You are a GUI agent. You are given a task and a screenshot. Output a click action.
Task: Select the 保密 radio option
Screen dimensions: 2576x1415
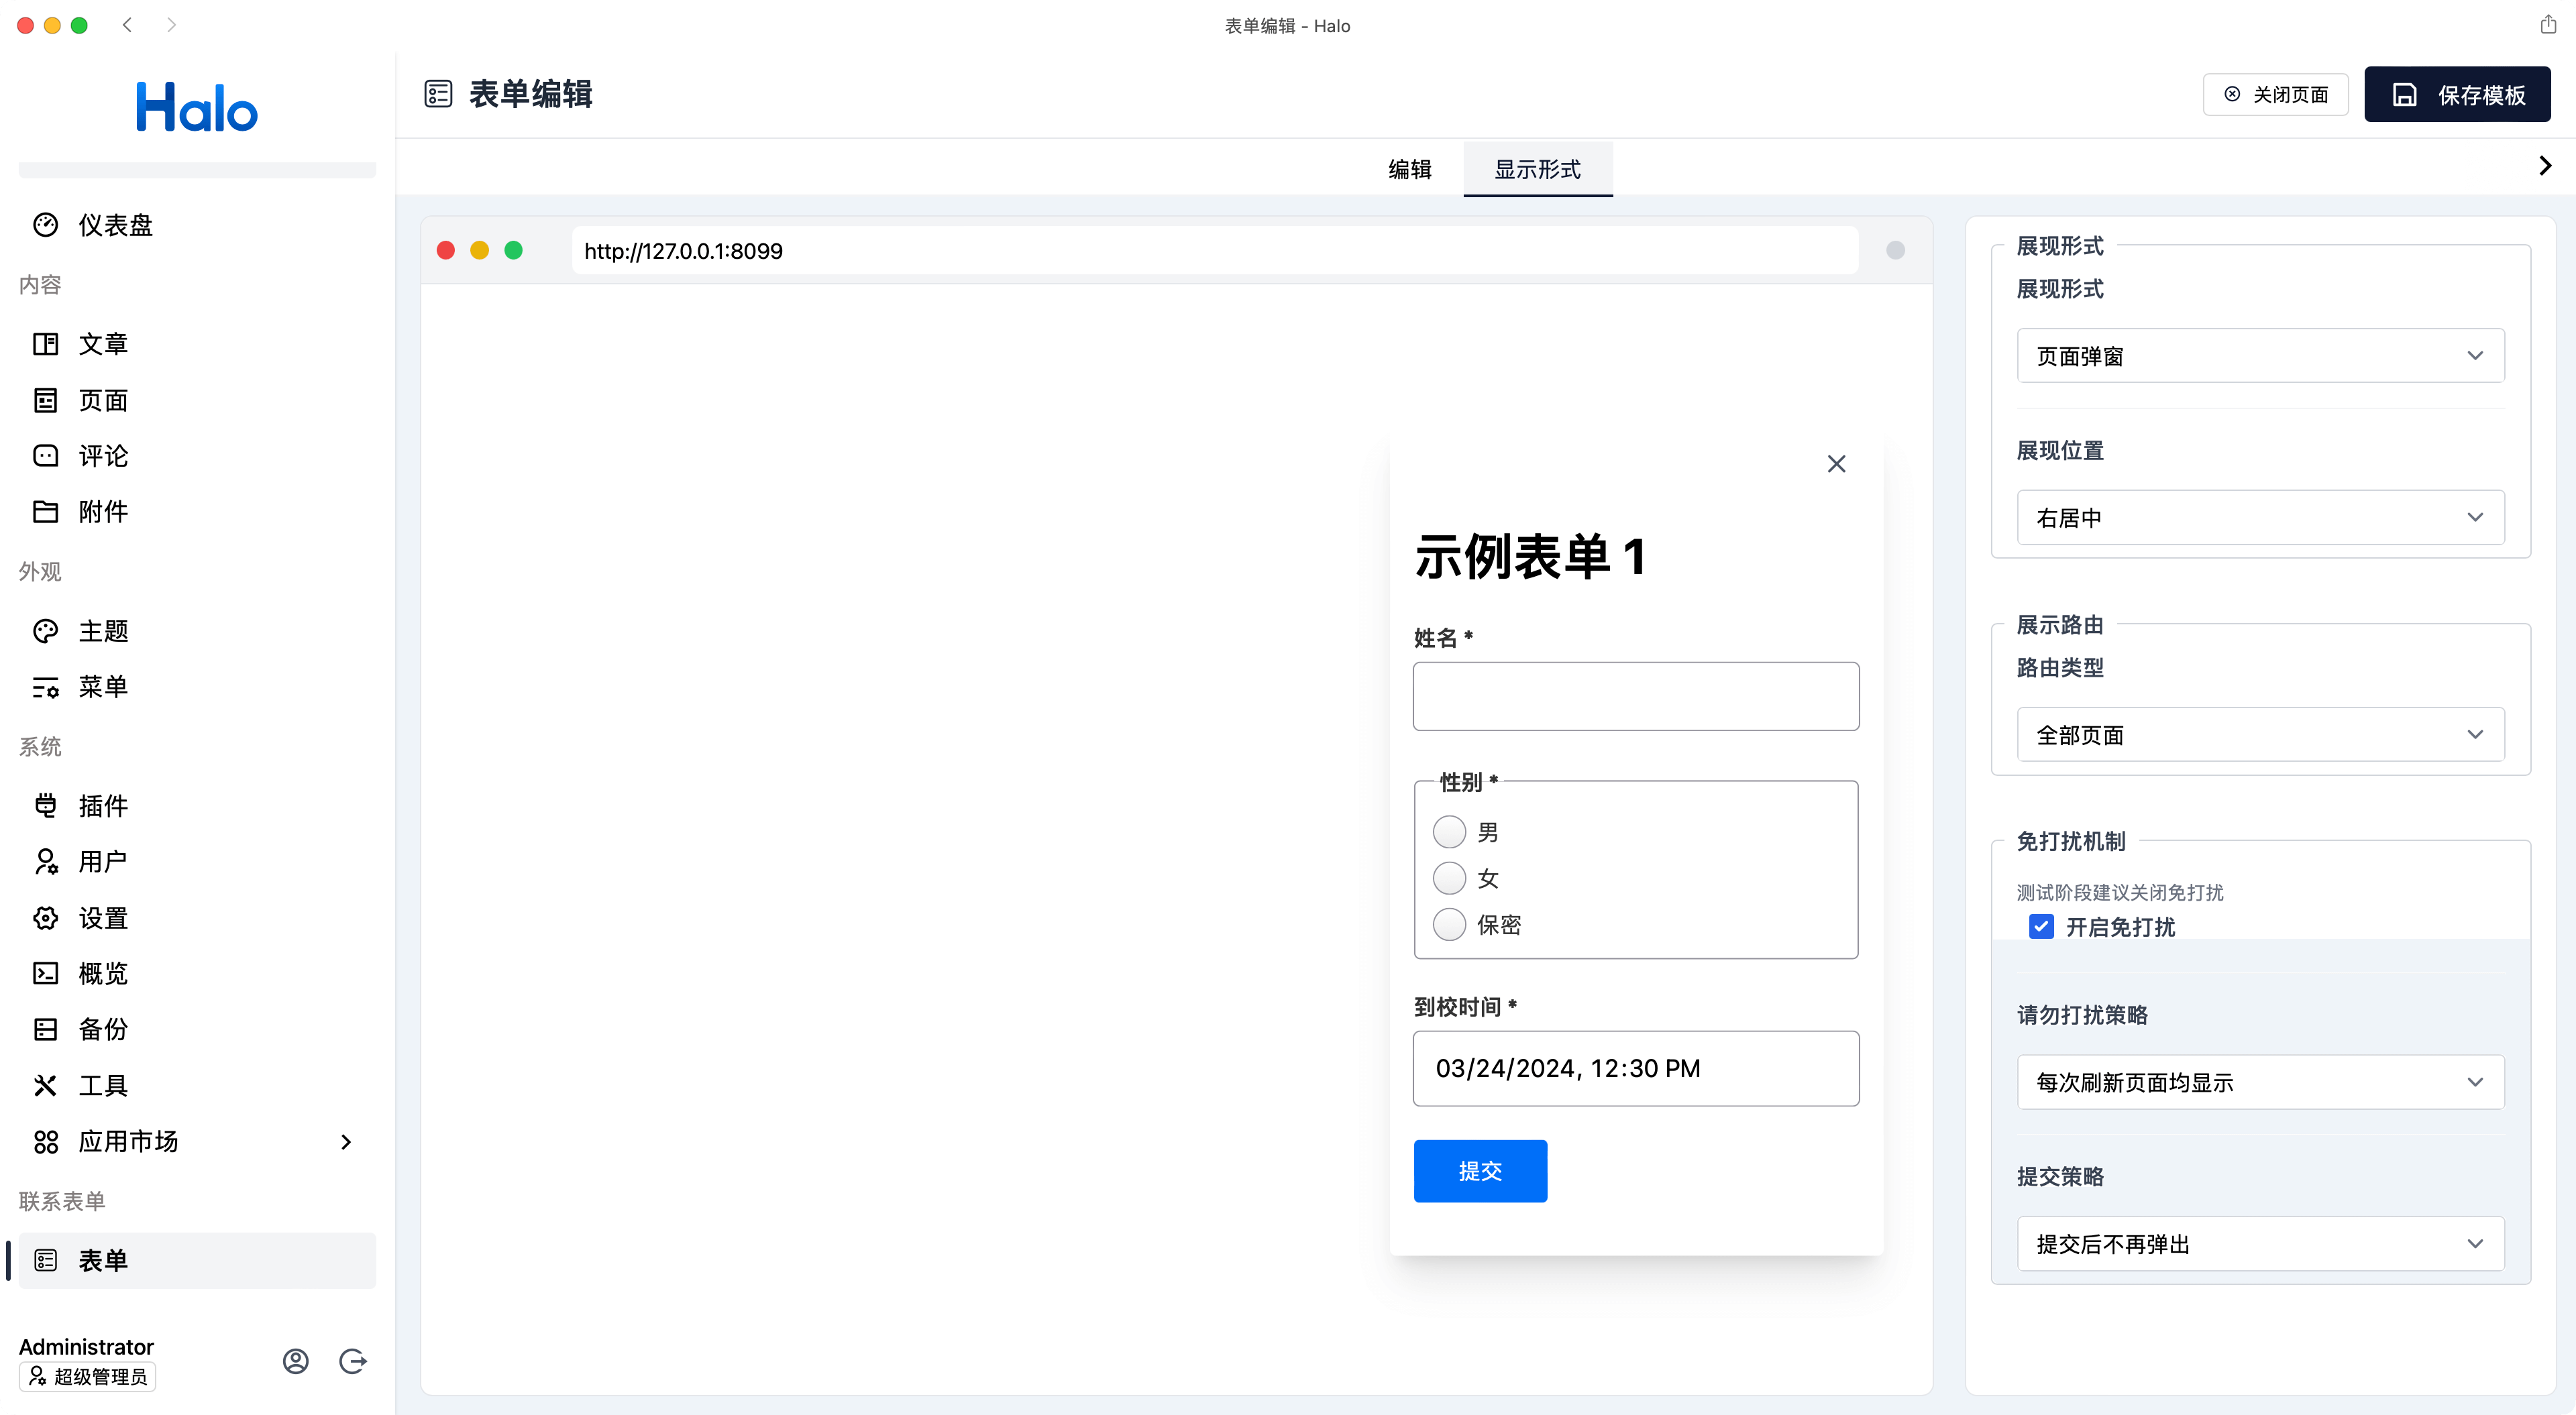(1449, 924)
